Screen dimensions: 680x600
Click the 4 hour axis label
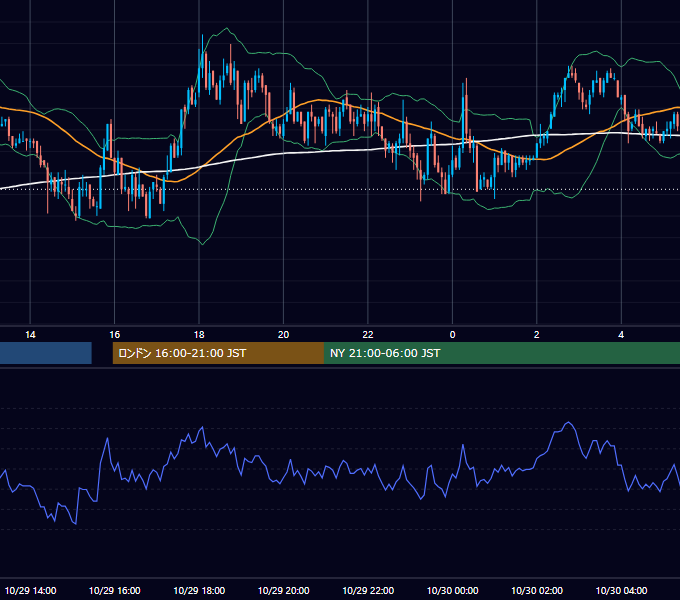(x=621, y=335)
